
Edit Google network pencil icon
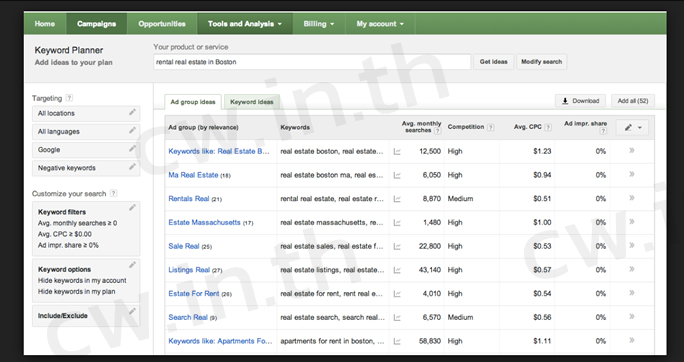point(132,149)
